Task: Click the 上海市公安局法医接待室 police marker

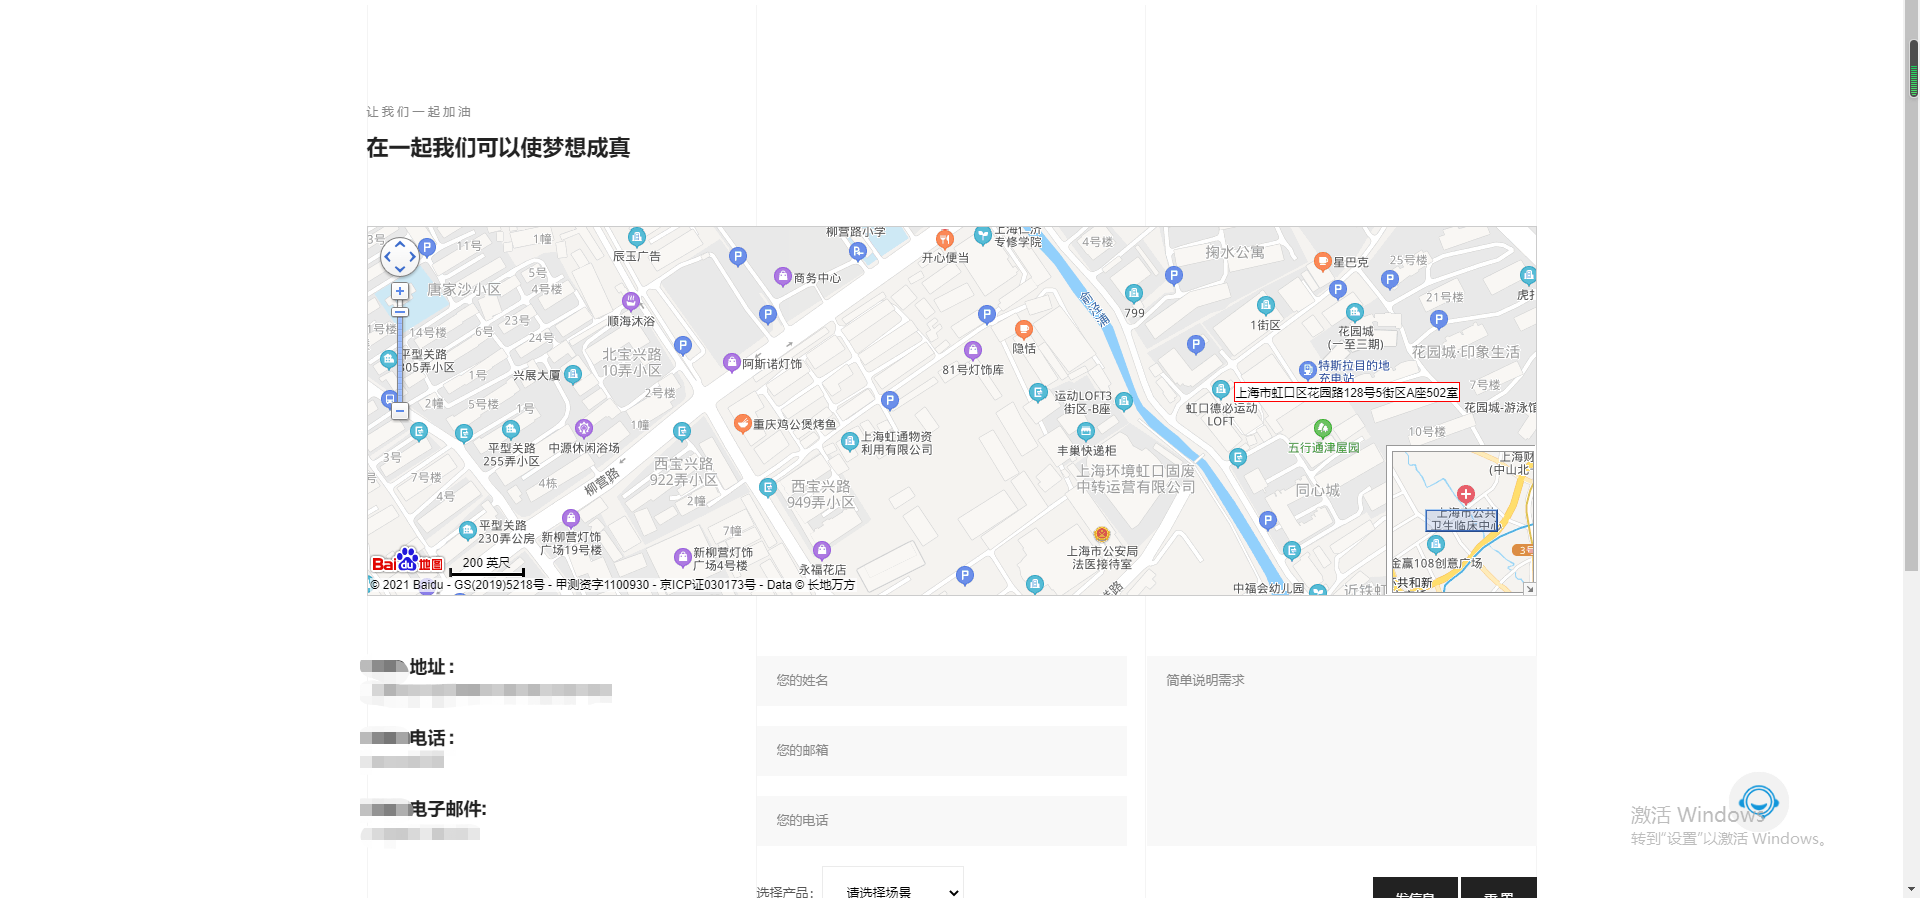Action: point(1102,534)
